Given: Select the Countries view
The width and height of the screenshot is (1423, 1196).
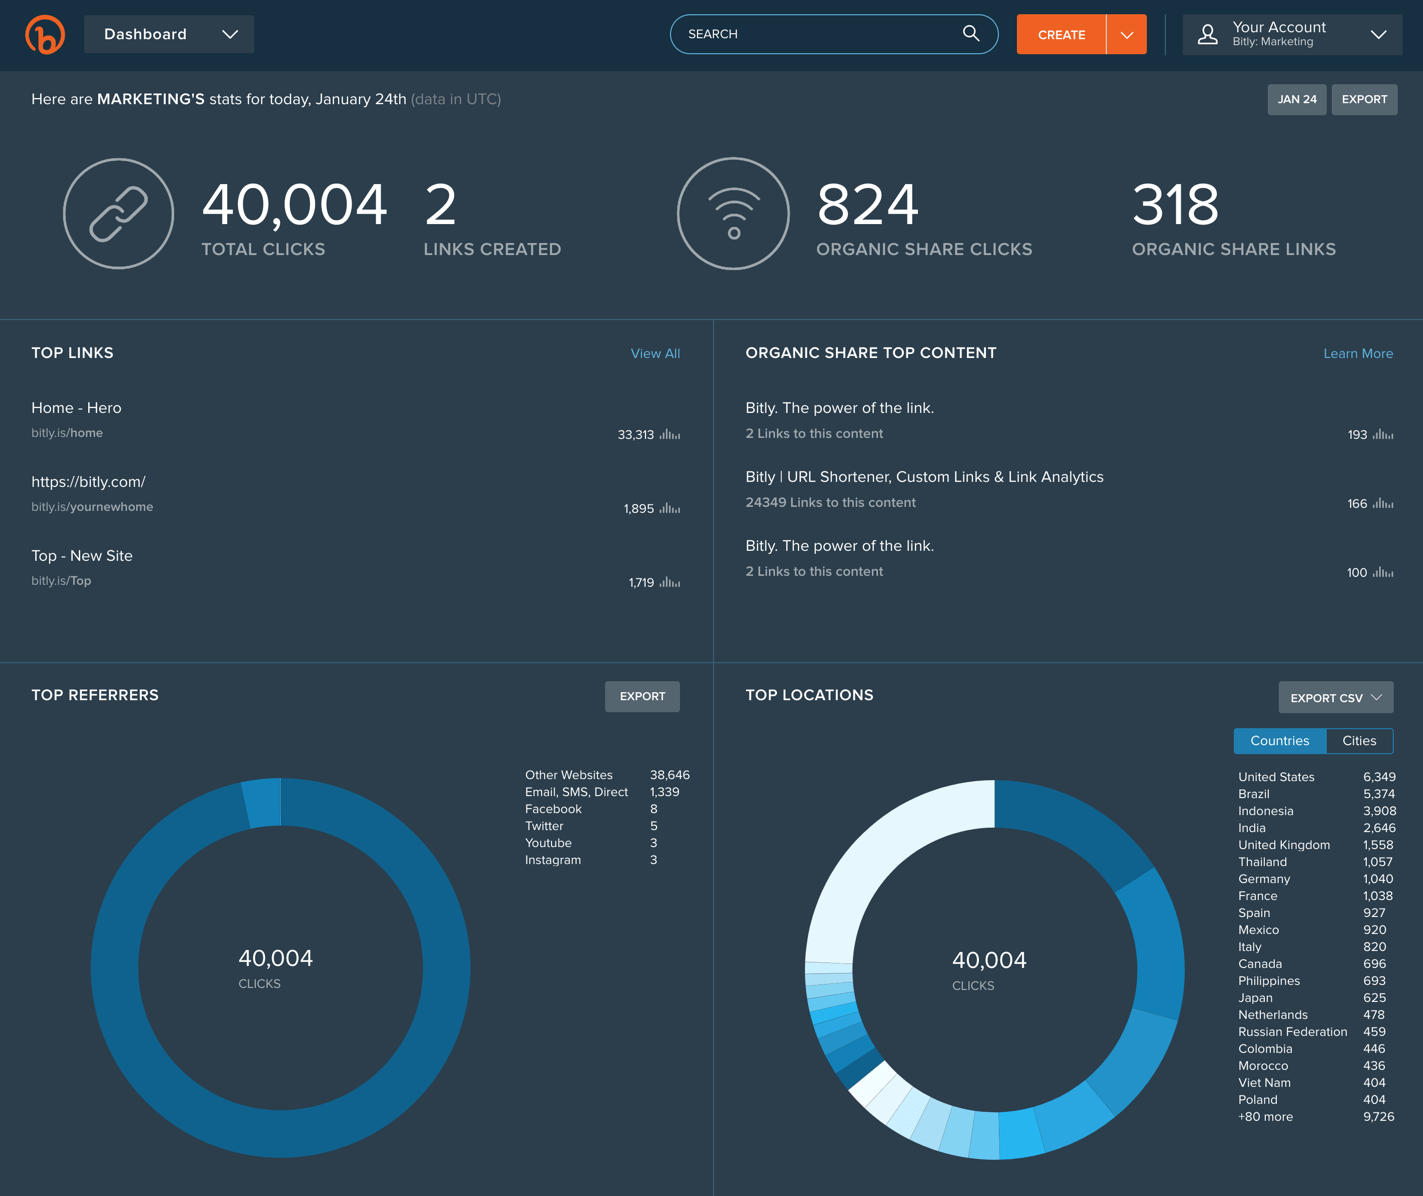Looking at the screenshot, I should coord(1280,741).
